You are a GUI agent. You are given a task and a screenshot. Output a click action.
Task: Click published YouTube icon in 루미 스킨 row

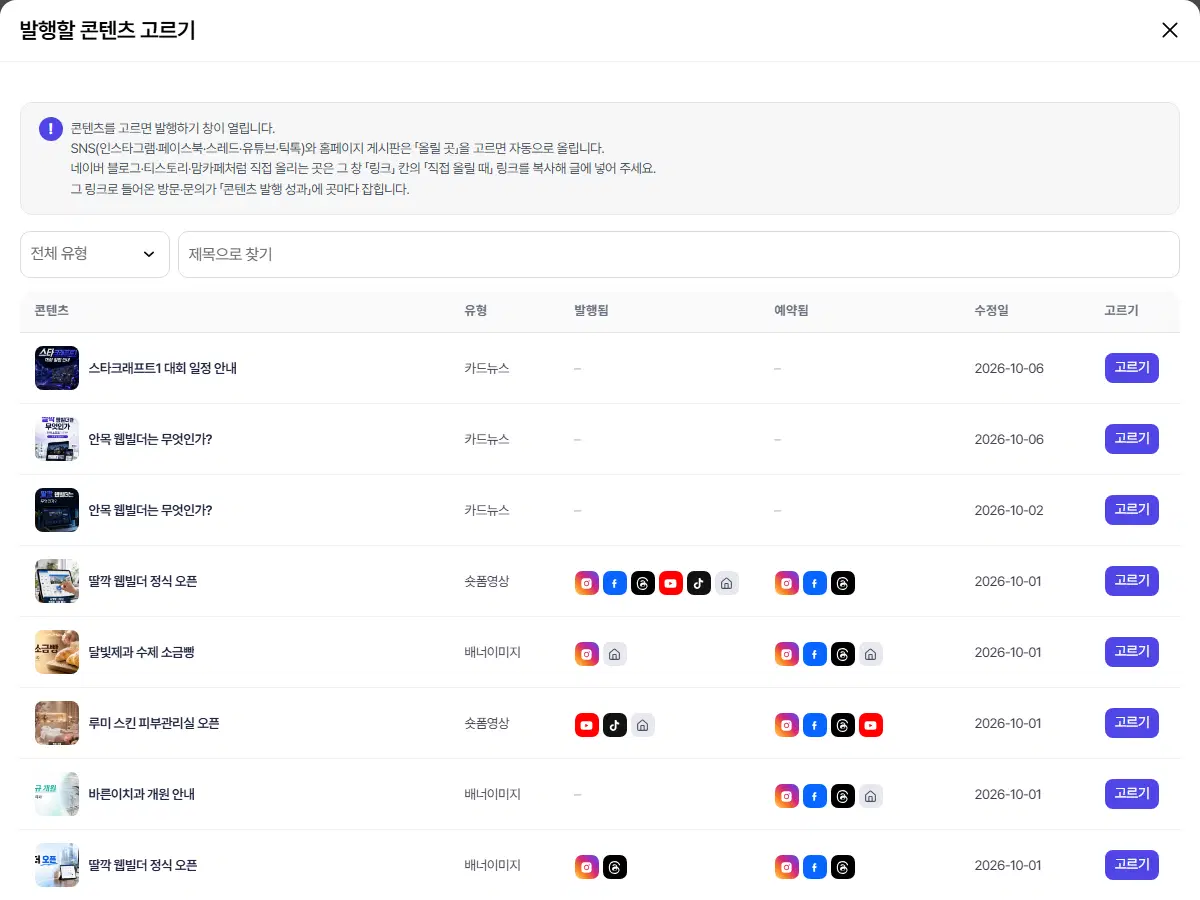[x=587, y=725]
